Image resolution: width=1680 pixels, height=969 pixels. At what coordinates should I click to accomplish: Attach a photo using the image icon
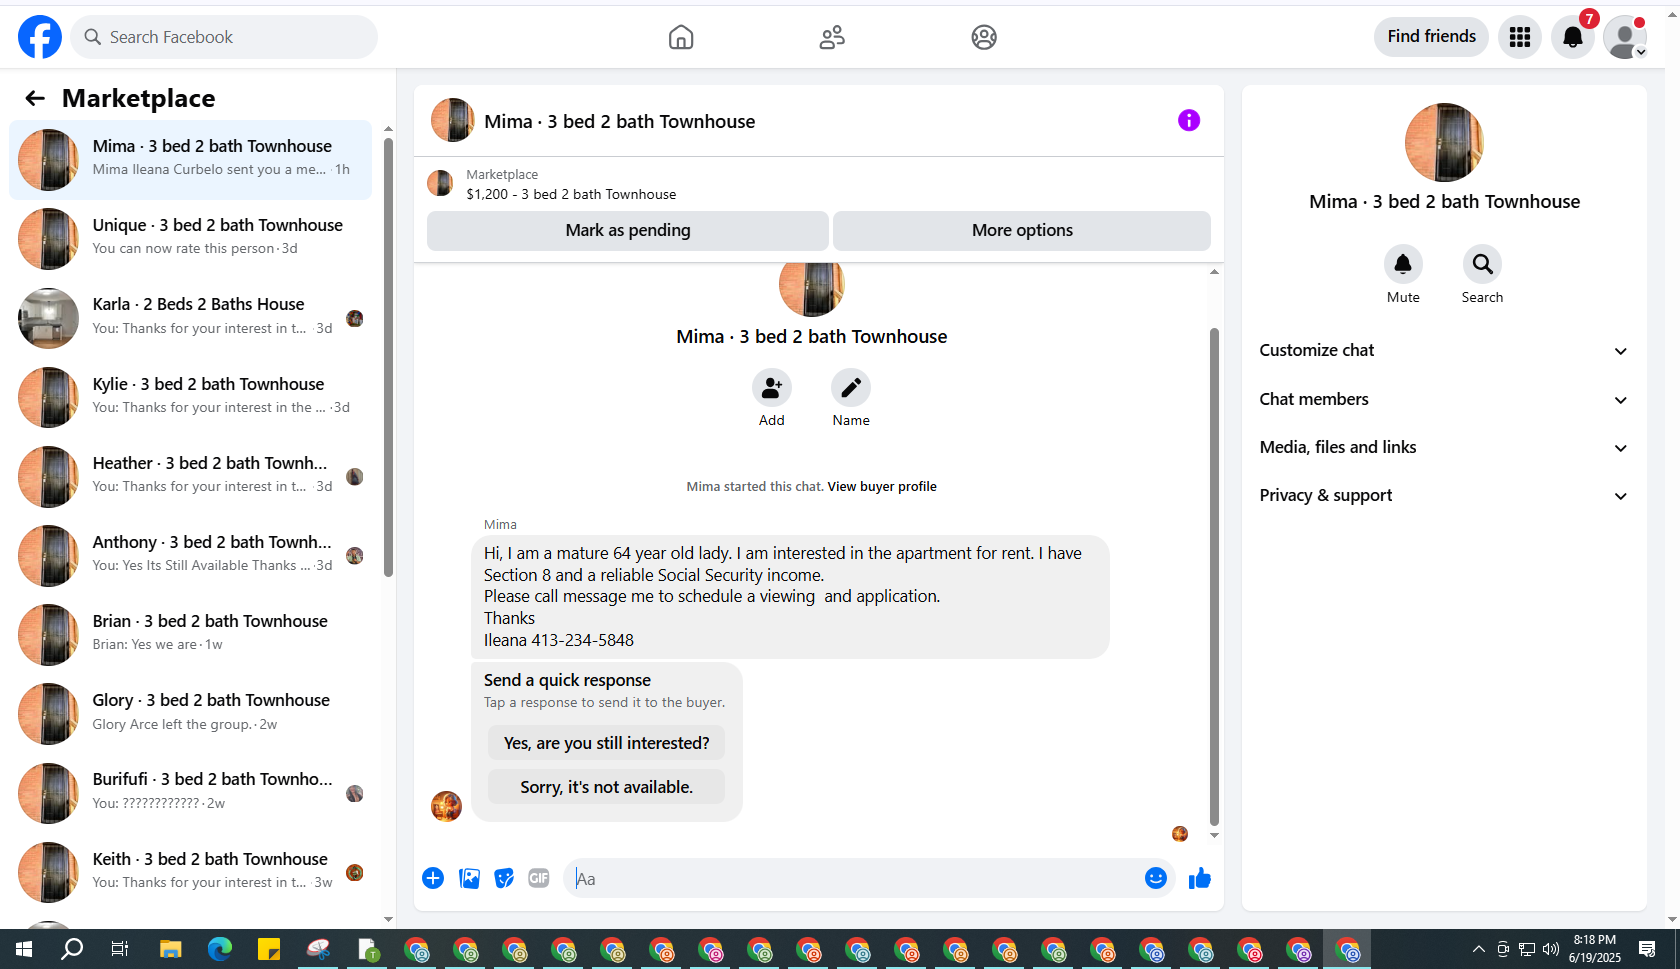[469, 878]
